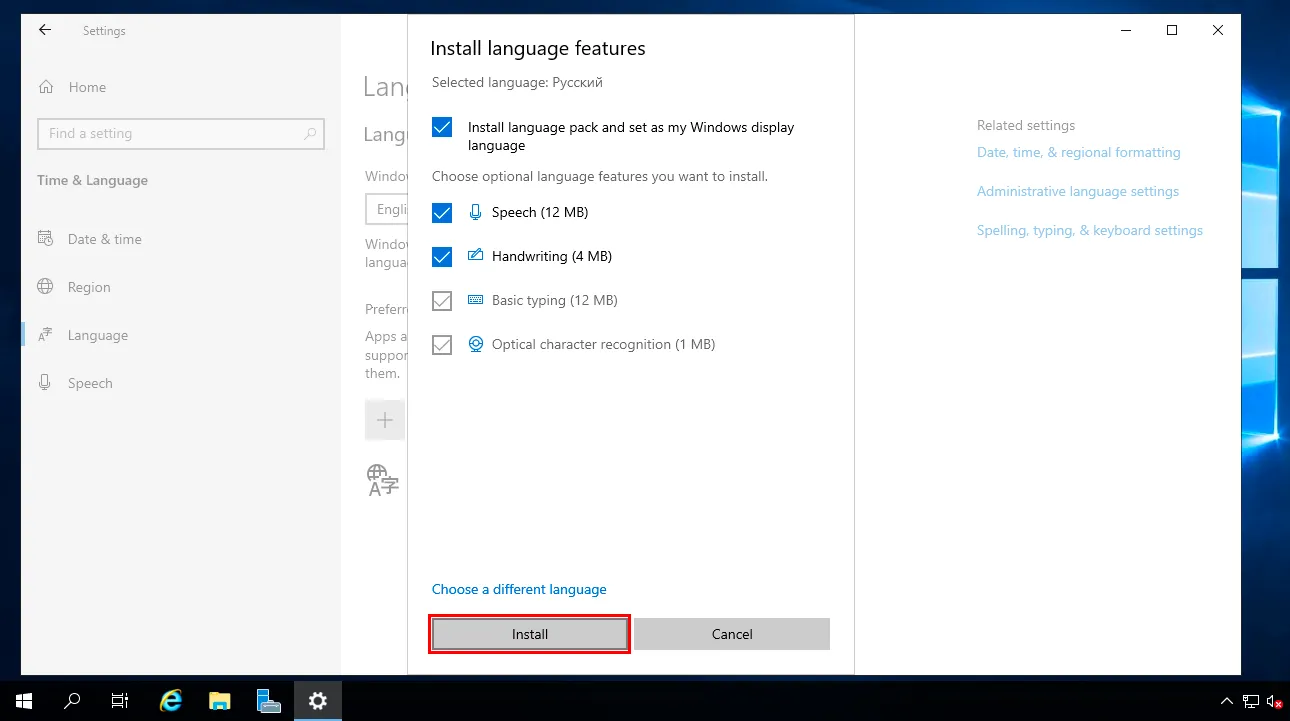Select Region in the sidebar
This screenshot has width=1290, height=721.
coord(89,288)
